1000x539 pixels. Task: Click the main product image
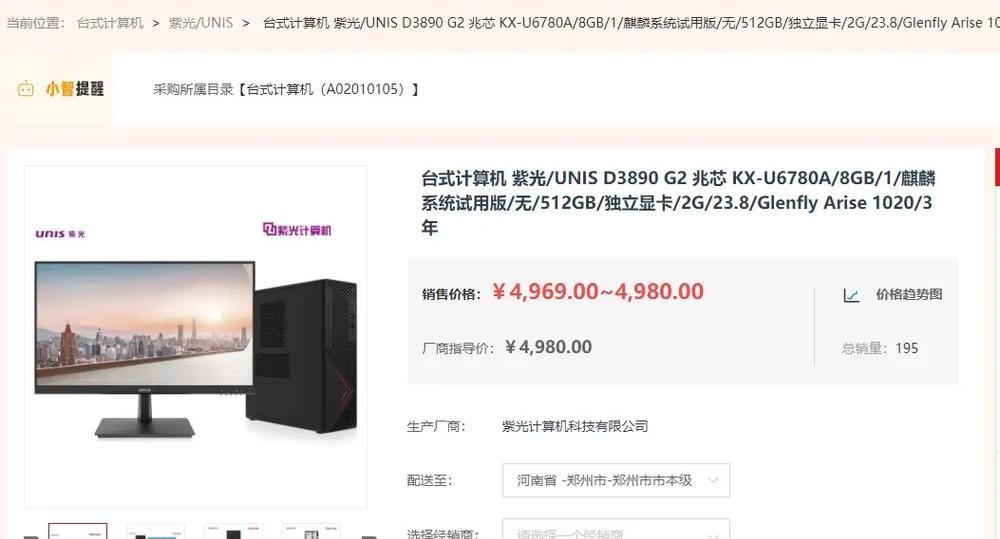coord(196,337)
